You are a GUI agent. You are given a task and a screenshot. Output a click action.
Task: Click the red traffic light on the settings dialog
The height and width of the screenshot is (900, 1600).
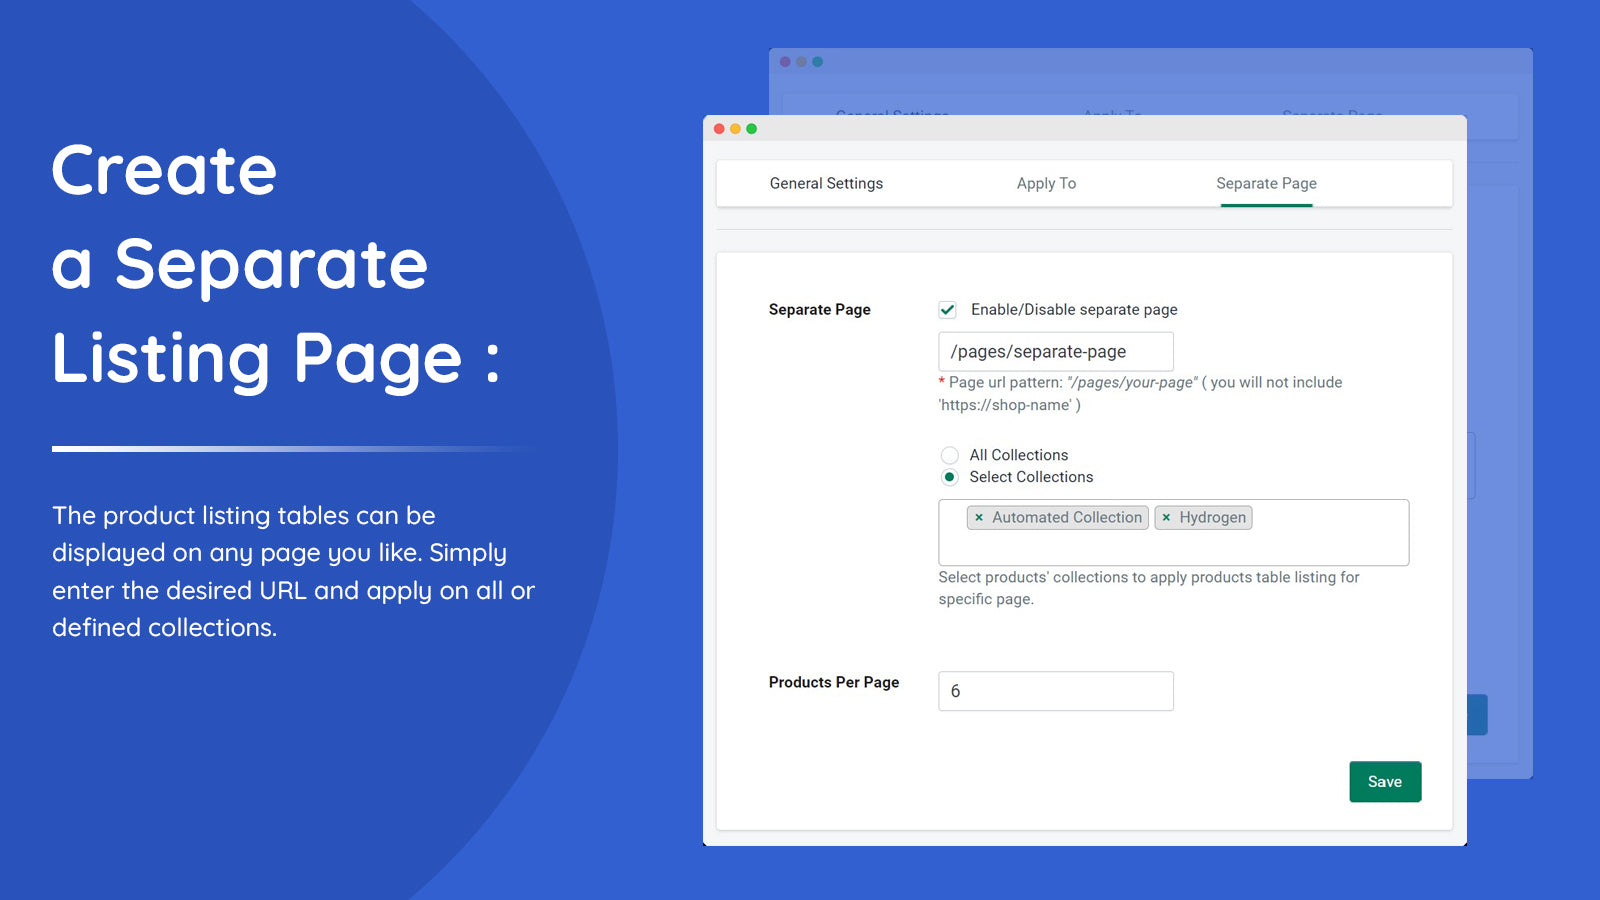(719, 130)
